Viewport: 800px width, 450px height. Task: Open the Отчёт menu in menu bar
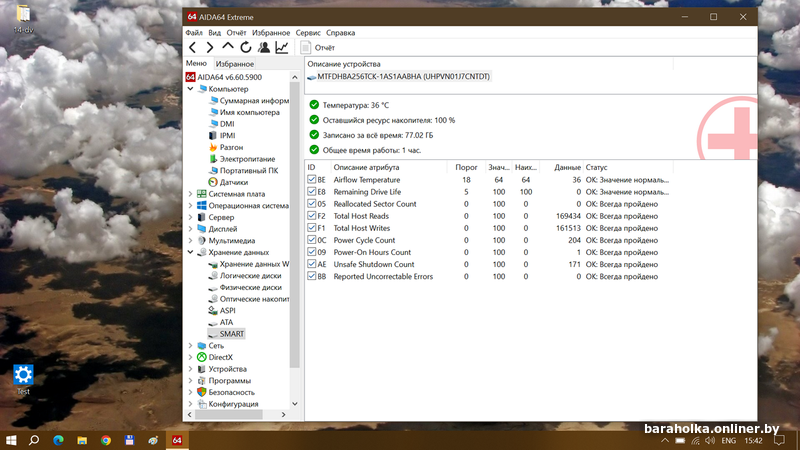[x=236, y=33]
